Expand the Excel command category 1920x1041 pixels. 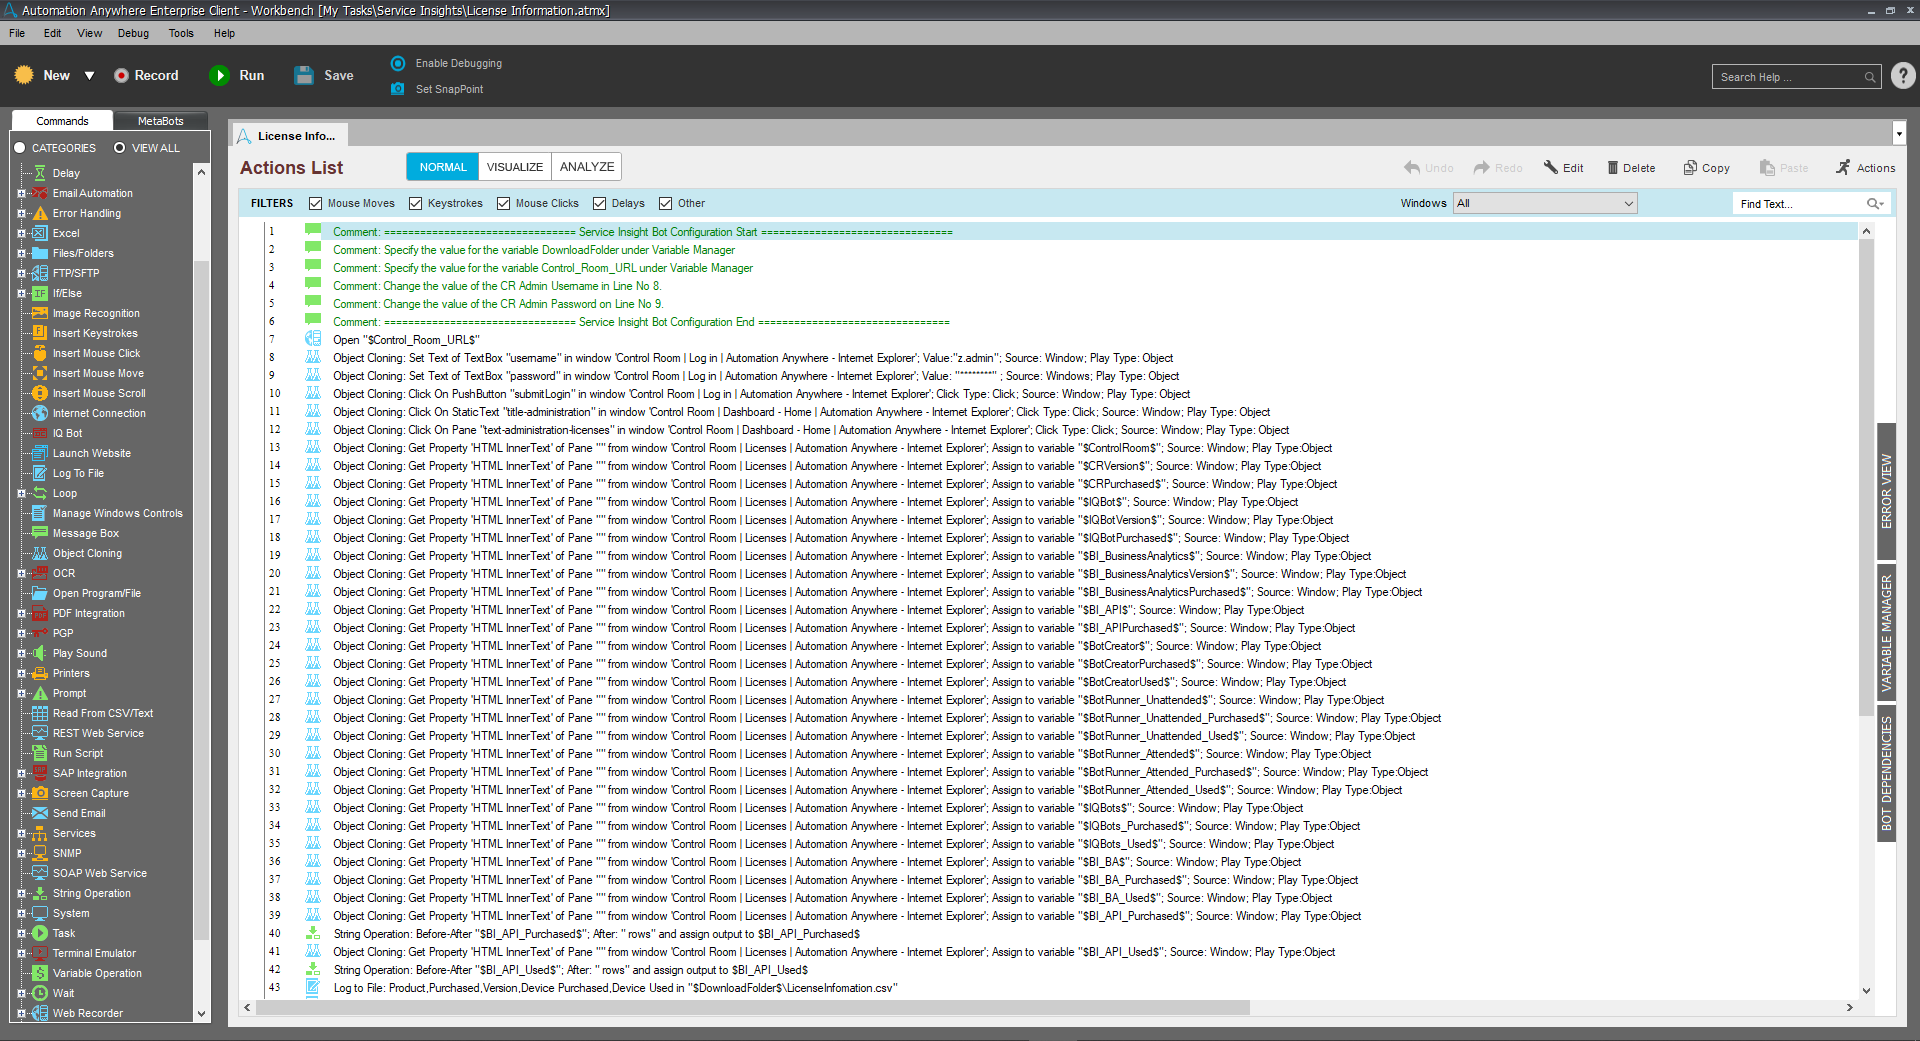[x=21, y=233]
